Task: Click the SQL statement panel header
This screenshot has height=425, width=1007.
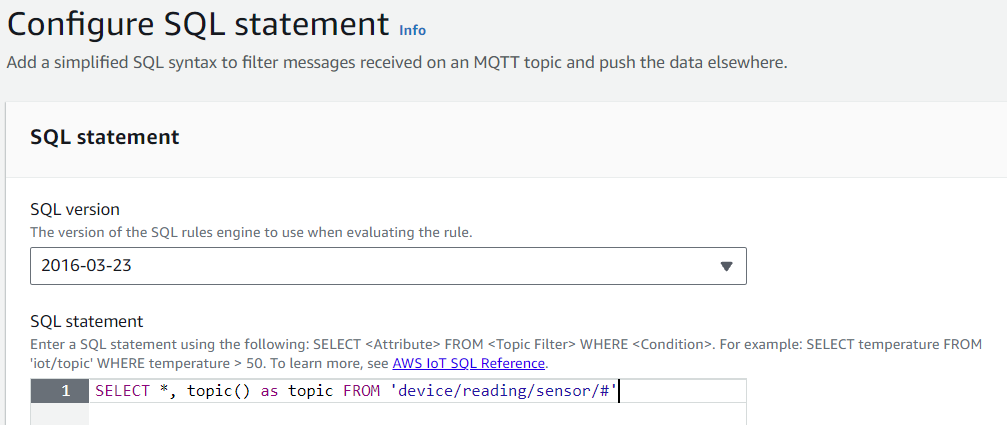Action: (x=105, y=137)
